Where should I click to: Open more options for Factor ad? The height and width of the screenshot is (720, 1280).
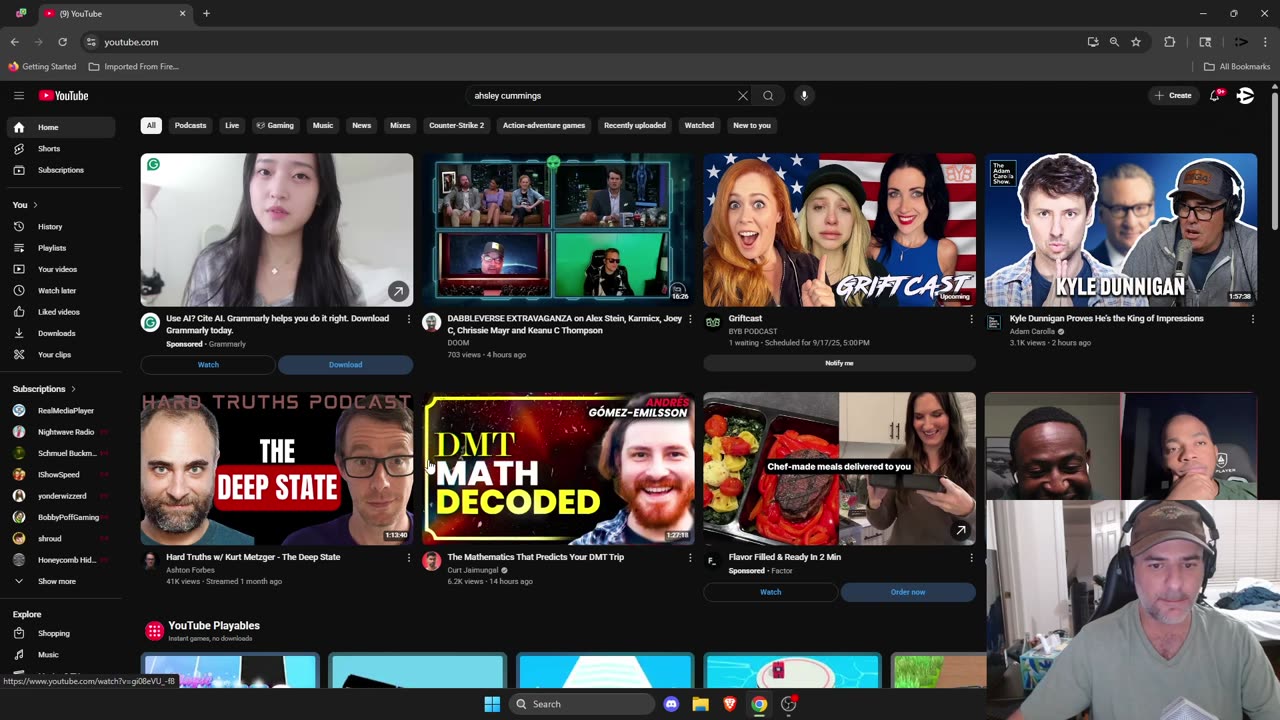pyautogui.click(x=971, y=558)
